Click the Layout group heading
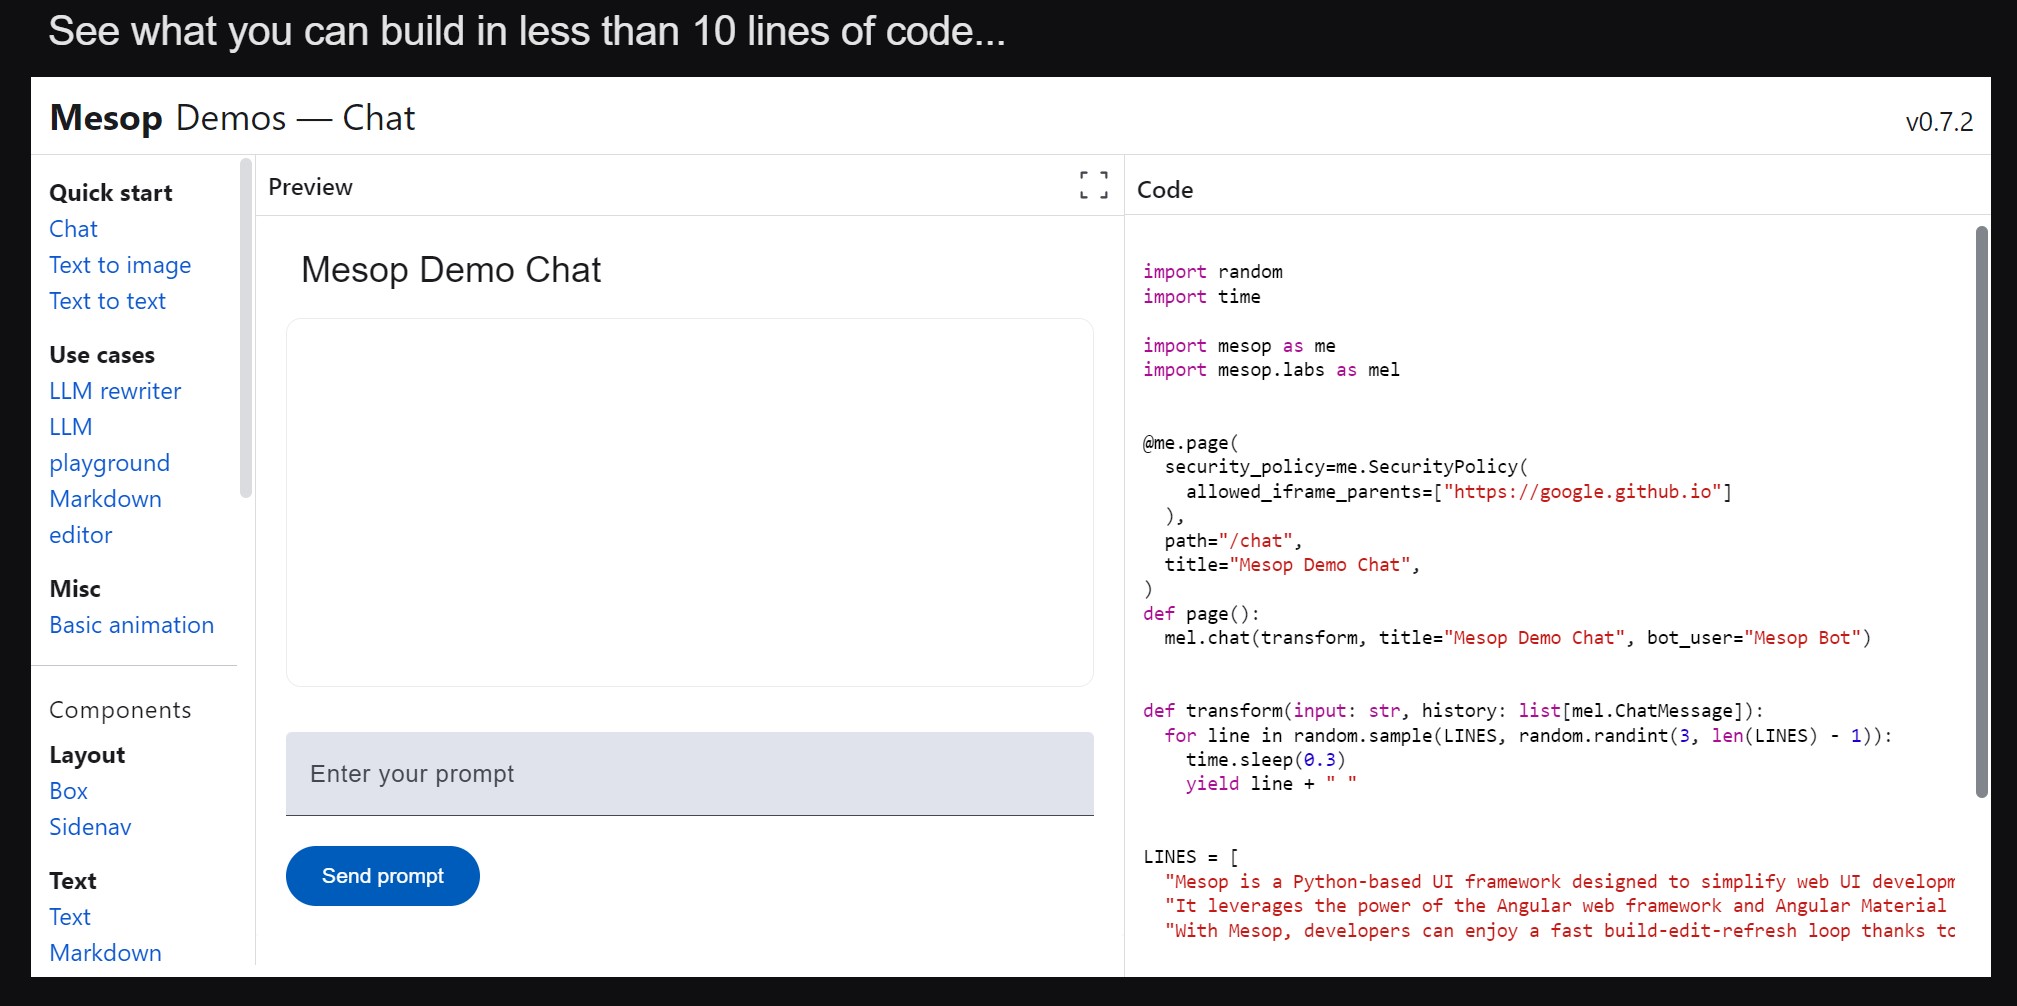Image resolution: width=2017 pixels, height=1006 pixels. tap(87, 755)
